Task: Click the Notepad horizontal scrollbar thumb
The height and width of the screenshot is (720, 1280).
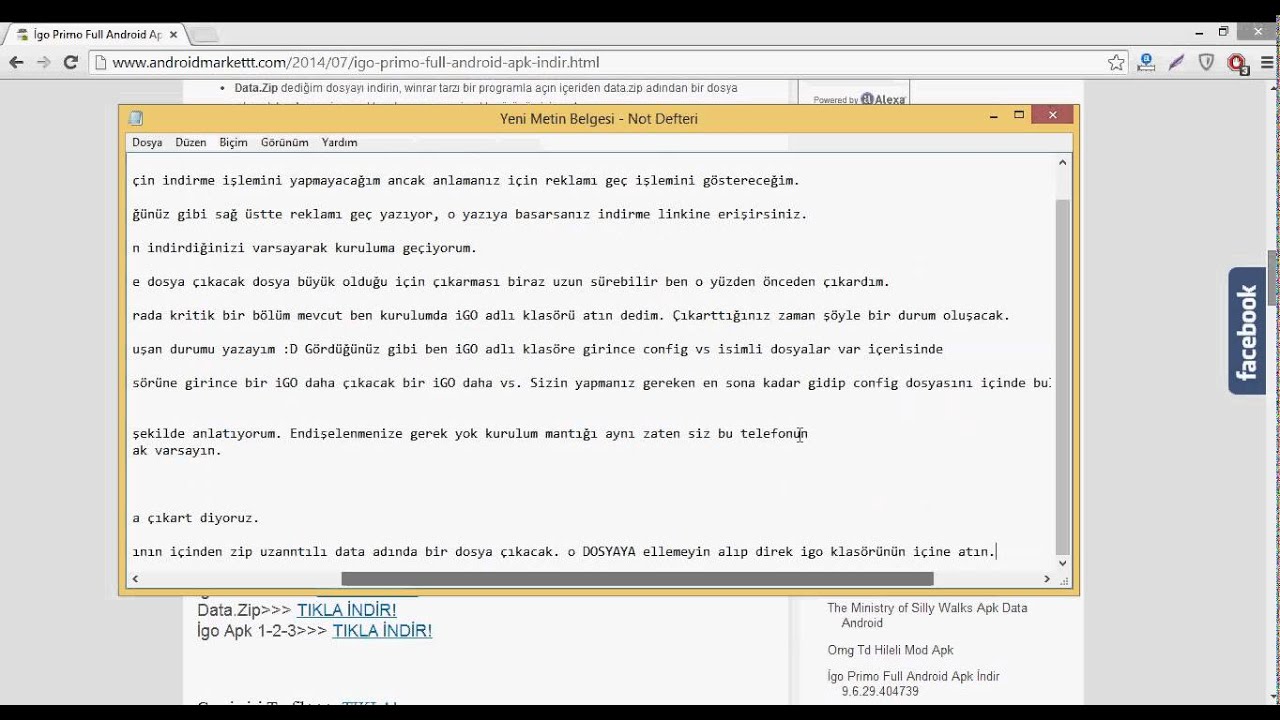Action: (x=637, y=579)
